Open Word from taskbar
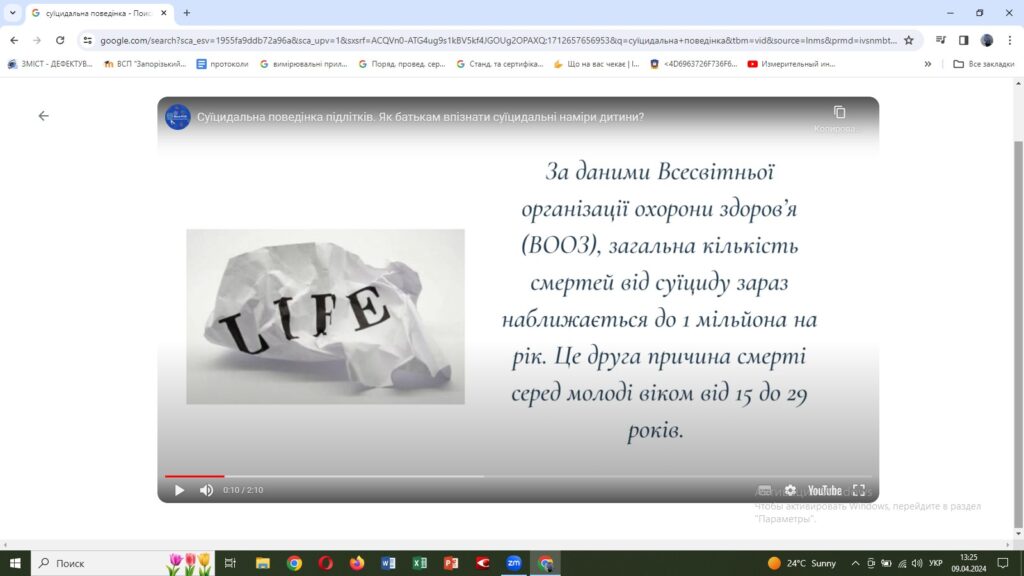Screen dimensions: 1024x576 tap(388, 563)
